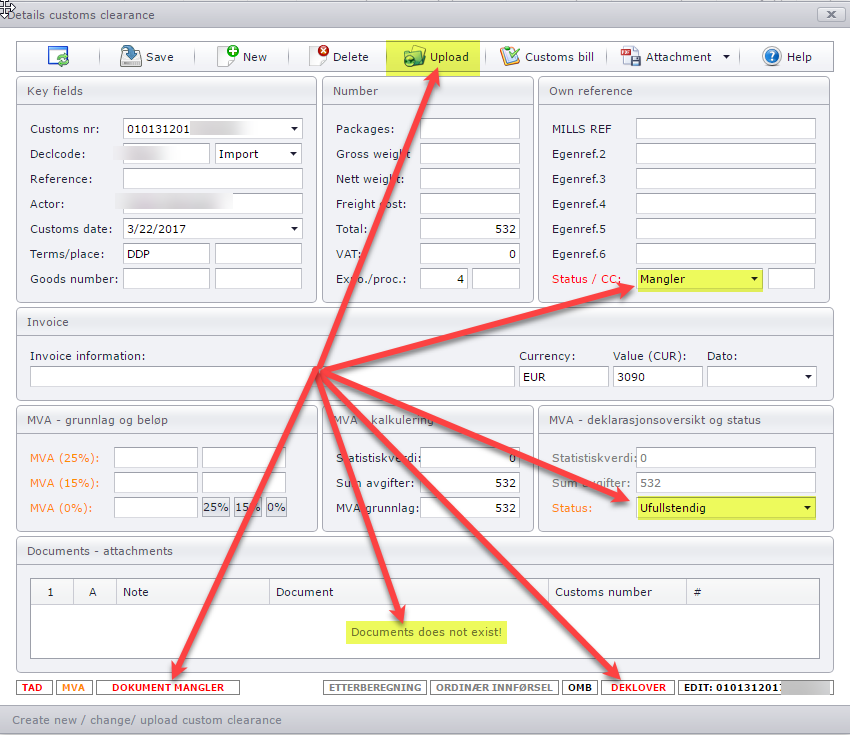Expand the Attachment dropdown arrow

[726, 58]
